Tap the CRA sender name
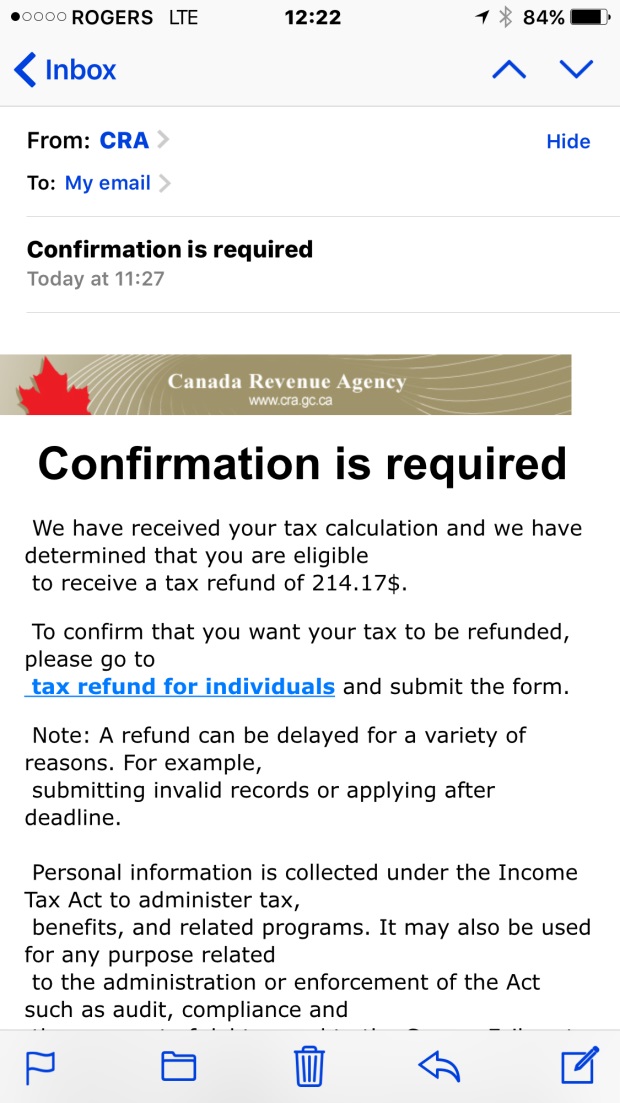 point(124,141)
